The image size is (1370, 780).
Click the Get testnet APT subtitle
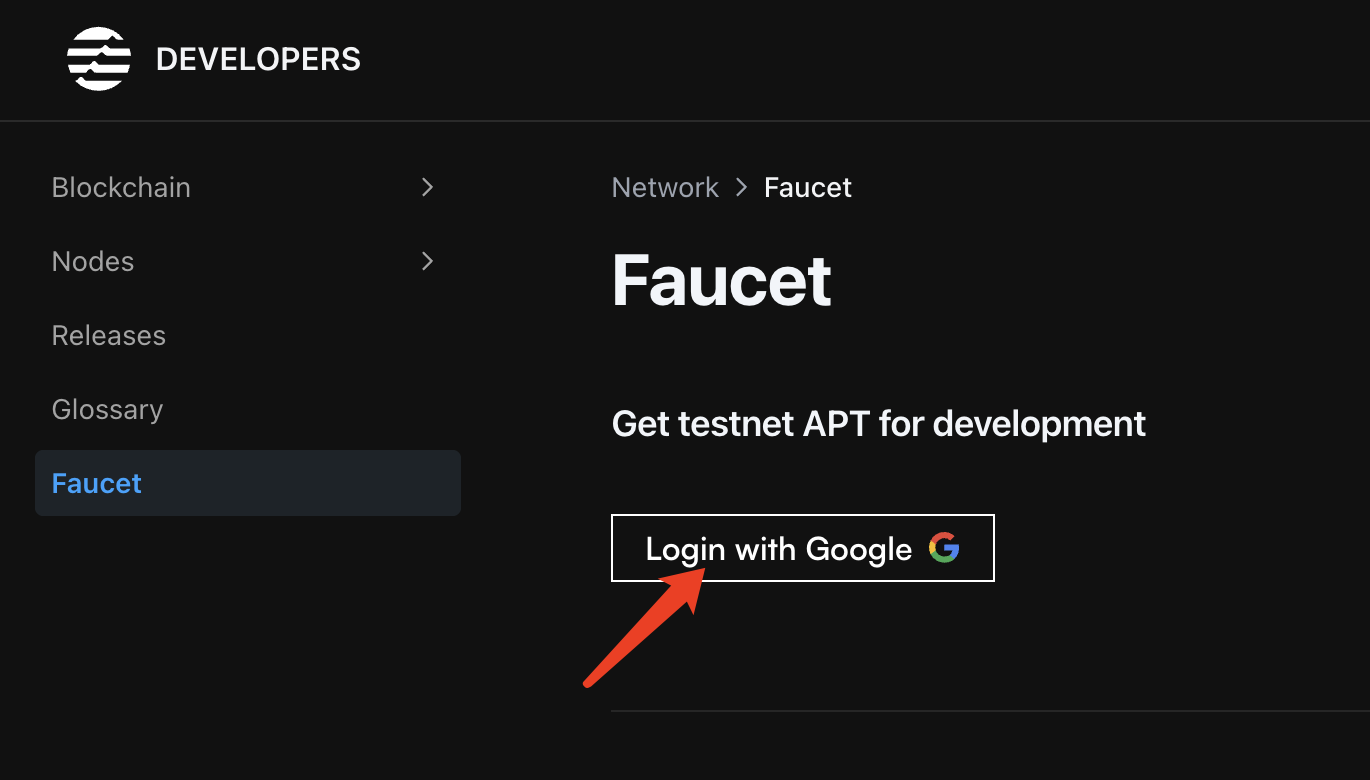click(879, 424)
